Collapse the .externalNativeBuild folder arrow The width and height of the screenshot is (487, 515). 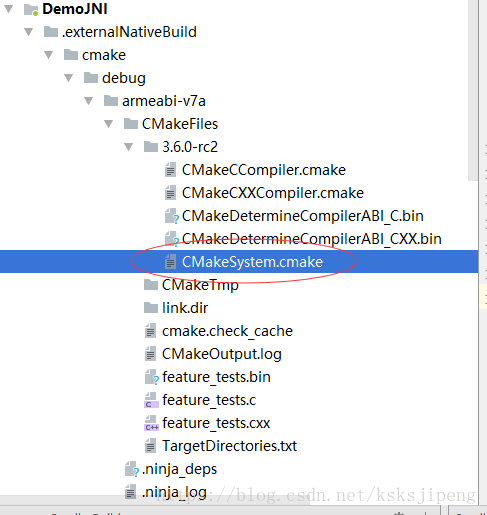[29, 32]
